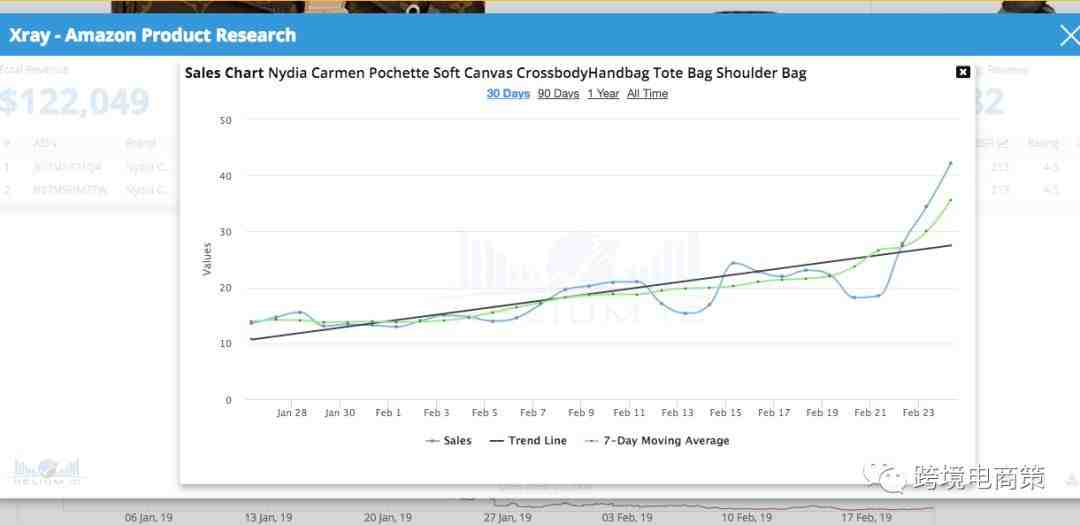Toggle the Sales series in legend
The height and width of the screenshot is (525, 1080).
click(449, 441)
